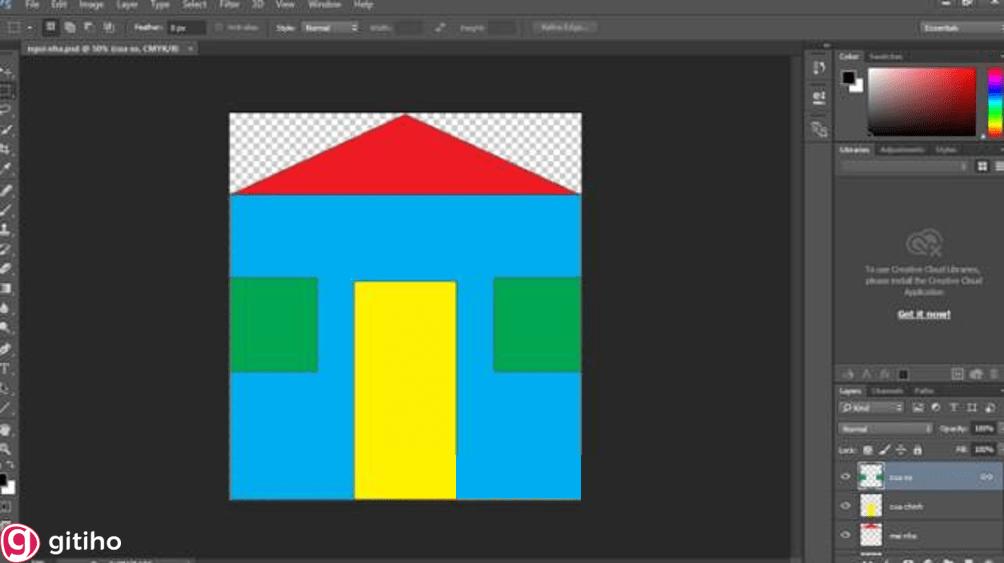This screenshot has width=1004, height=563.
Task: Open the File menu
Action: click(32, 4)
